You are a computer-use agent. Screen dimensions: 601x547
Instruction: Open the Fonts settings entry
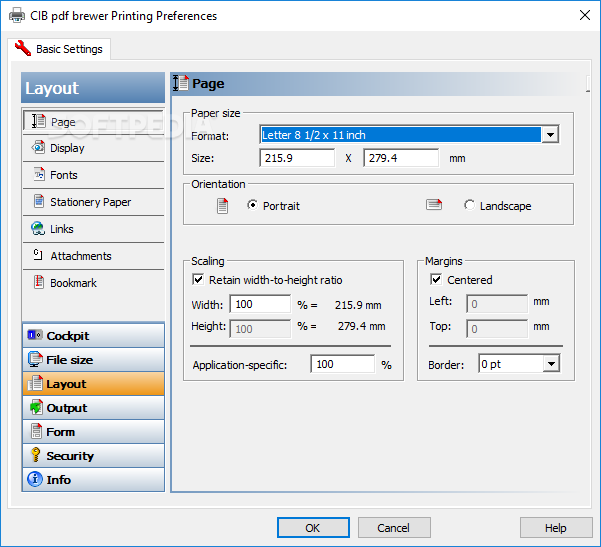tap(94, 175)
